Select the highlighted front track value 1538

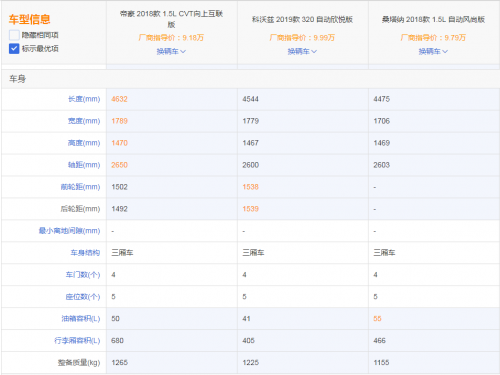pyautogui.click(x=250, y=187)
